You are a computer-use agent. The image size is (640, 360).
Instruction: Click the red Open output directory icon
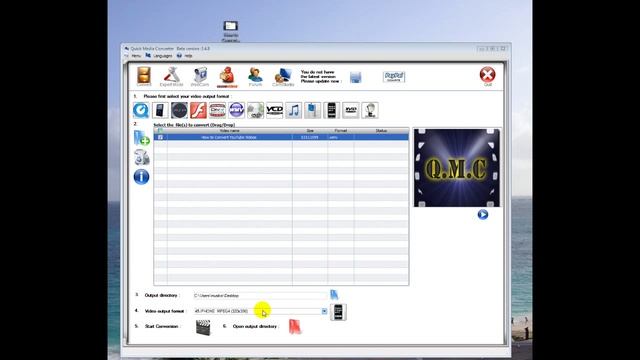pyautogui.click(x=295, y=327)
